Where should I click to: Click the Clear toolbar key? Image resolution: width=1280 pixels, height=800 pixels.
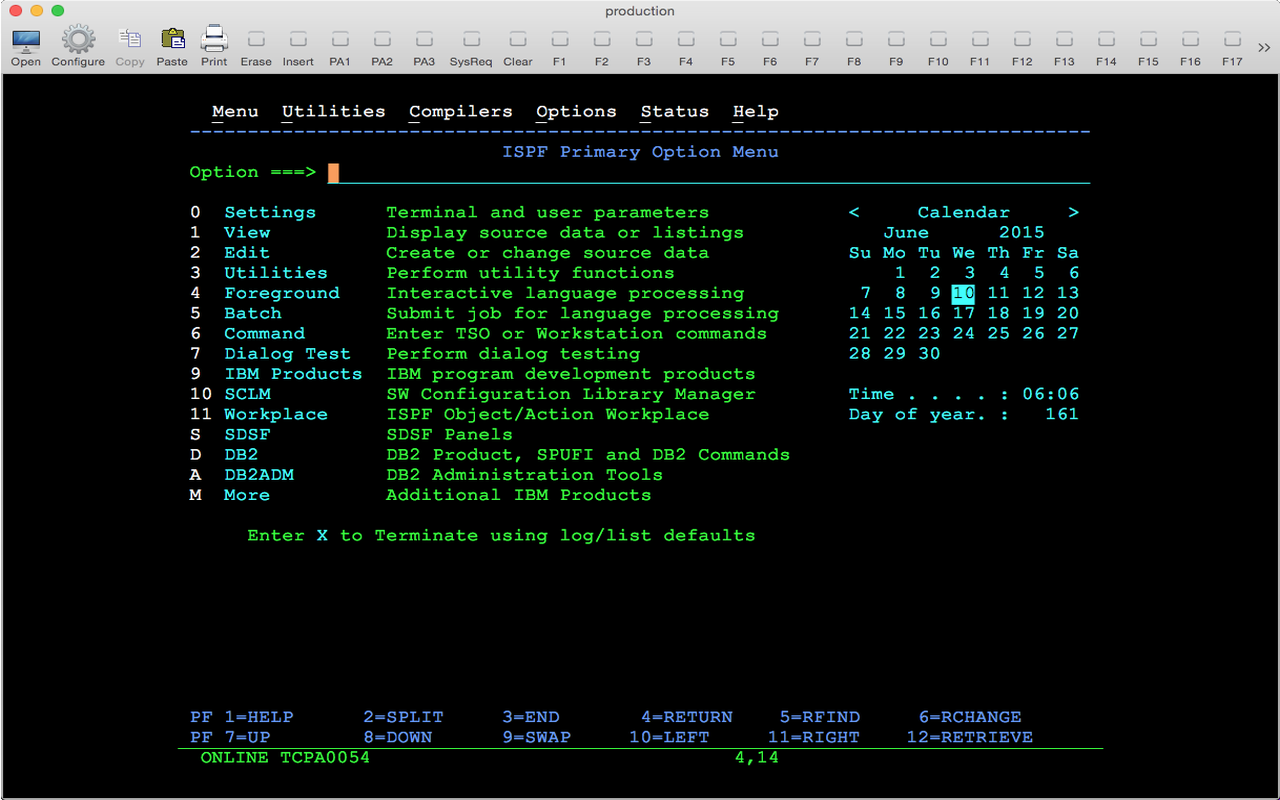click(518, 46)
